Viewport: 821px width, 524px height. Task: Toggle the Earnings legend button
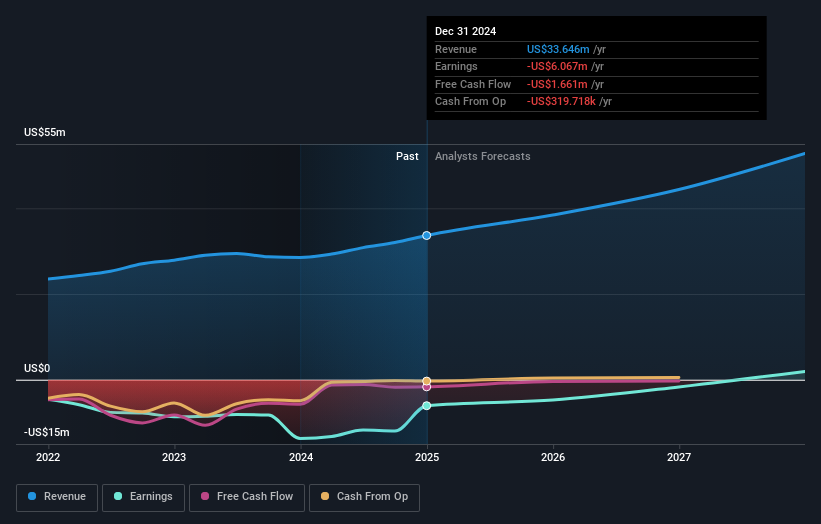click(143, 497)
